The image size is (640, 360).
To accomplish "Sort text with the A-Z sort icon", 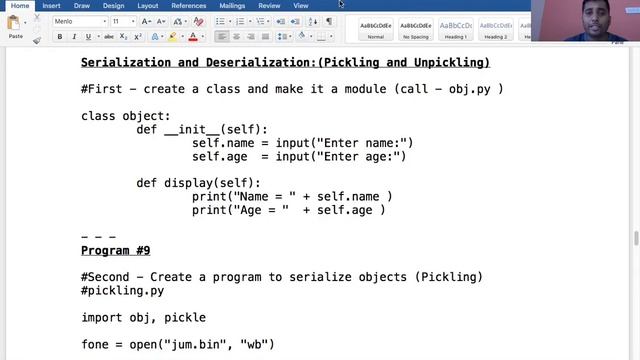I will tap(313, 21).
